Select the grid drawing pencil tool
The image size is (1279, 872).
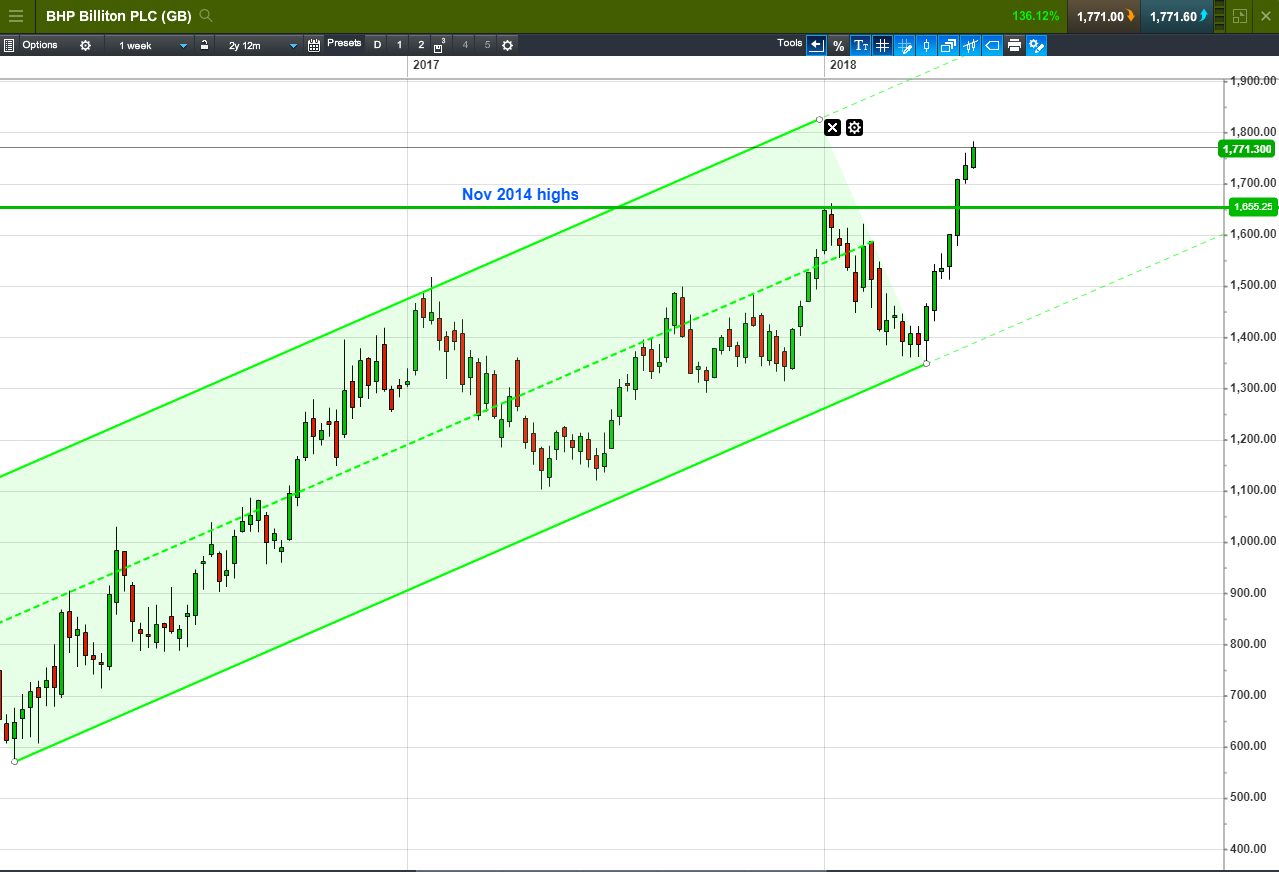904,45
